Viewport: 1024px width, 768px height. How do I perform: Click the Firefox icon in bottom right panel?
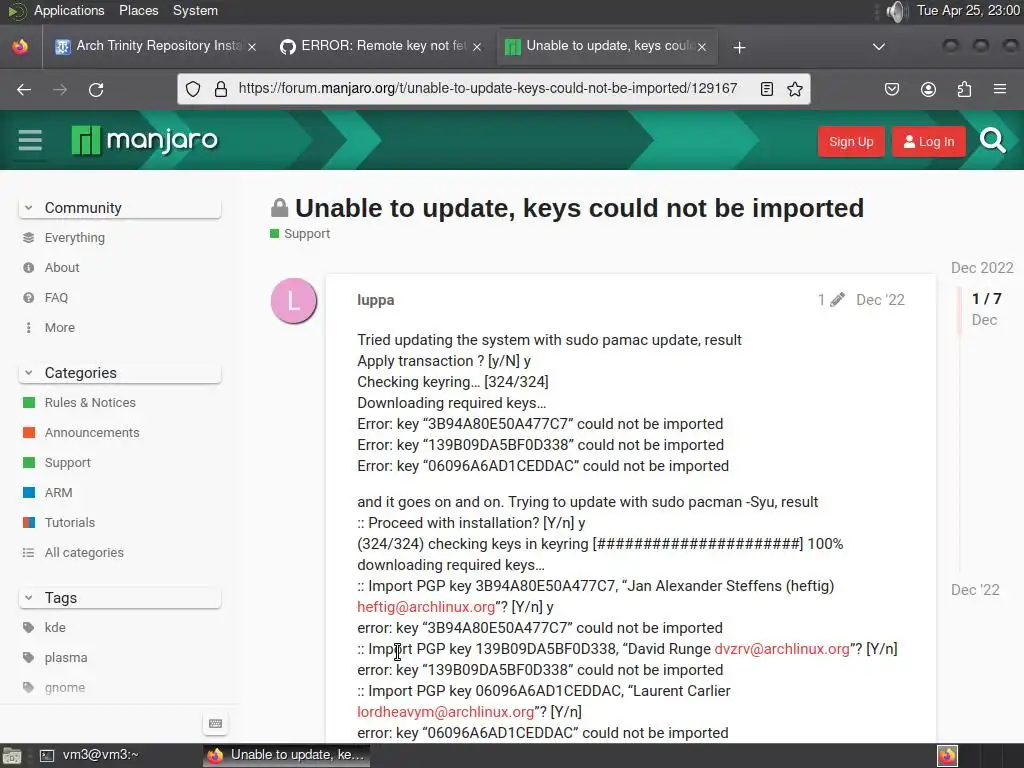click(x=948, y=756)
